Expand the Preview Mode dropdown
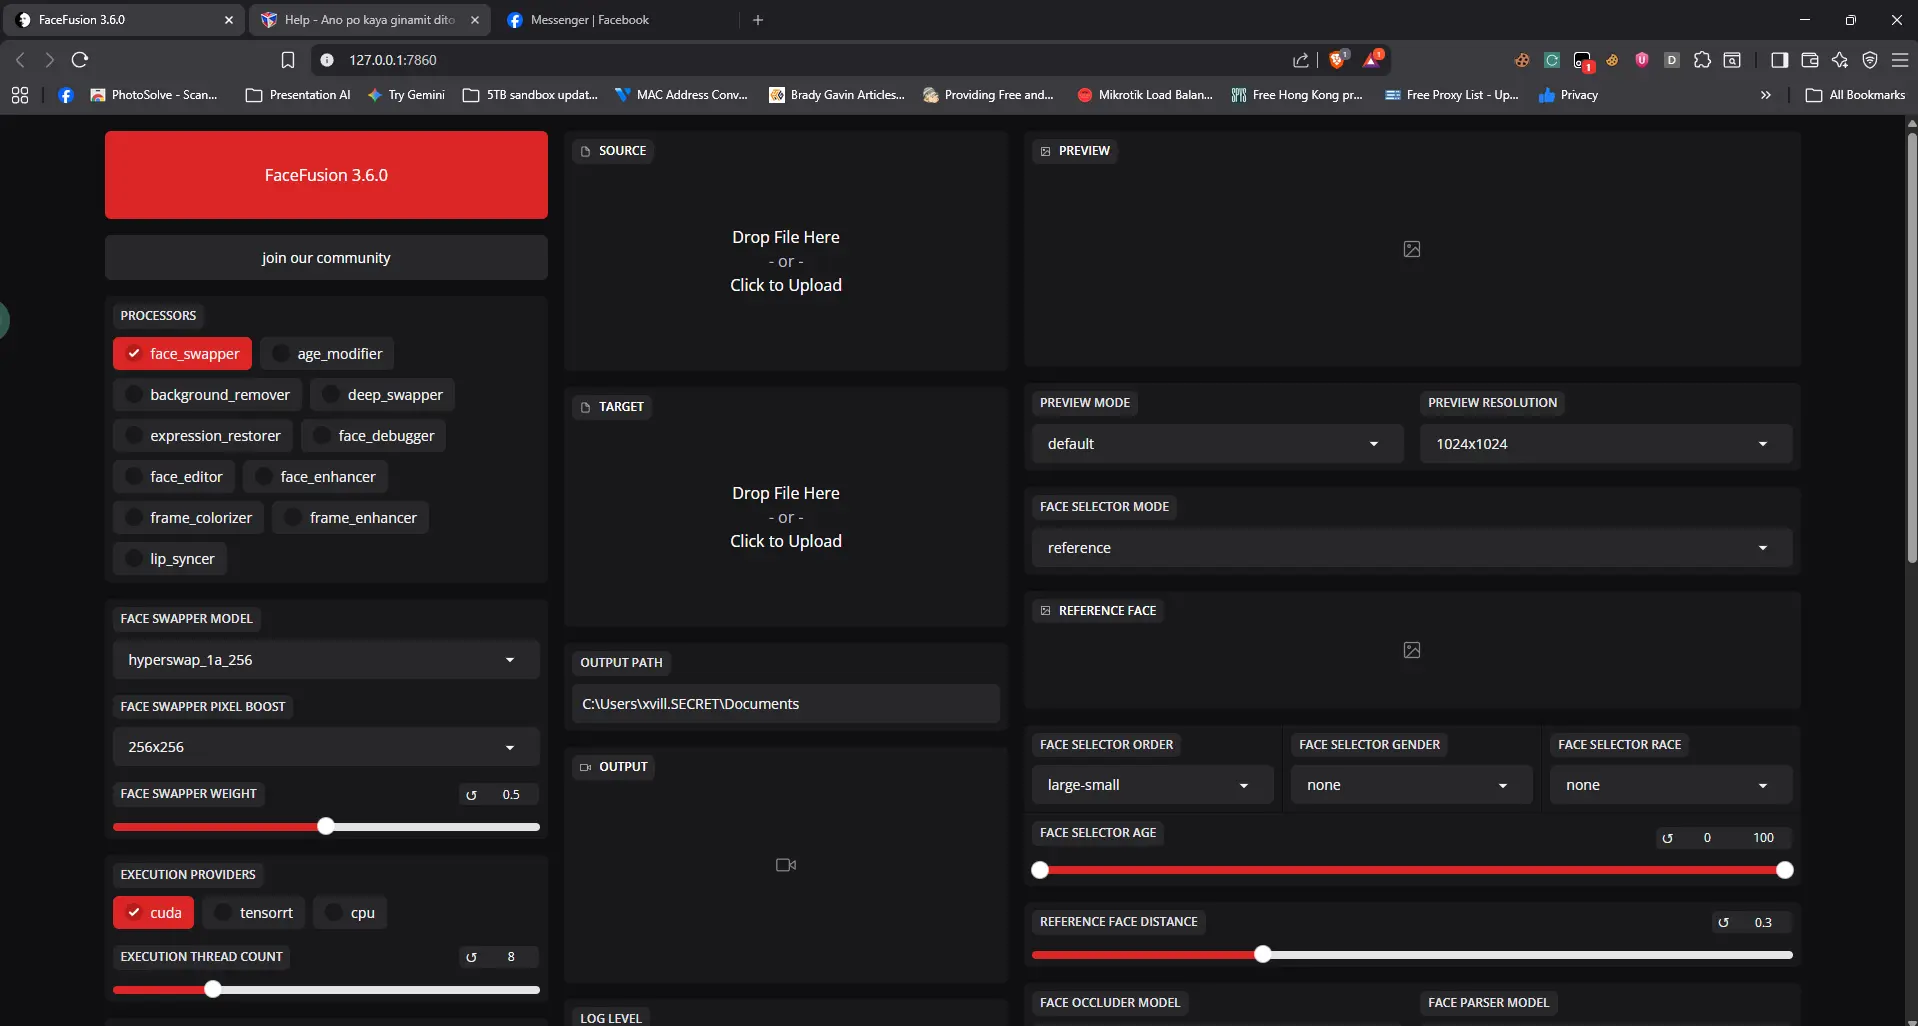 (1218, 444)
